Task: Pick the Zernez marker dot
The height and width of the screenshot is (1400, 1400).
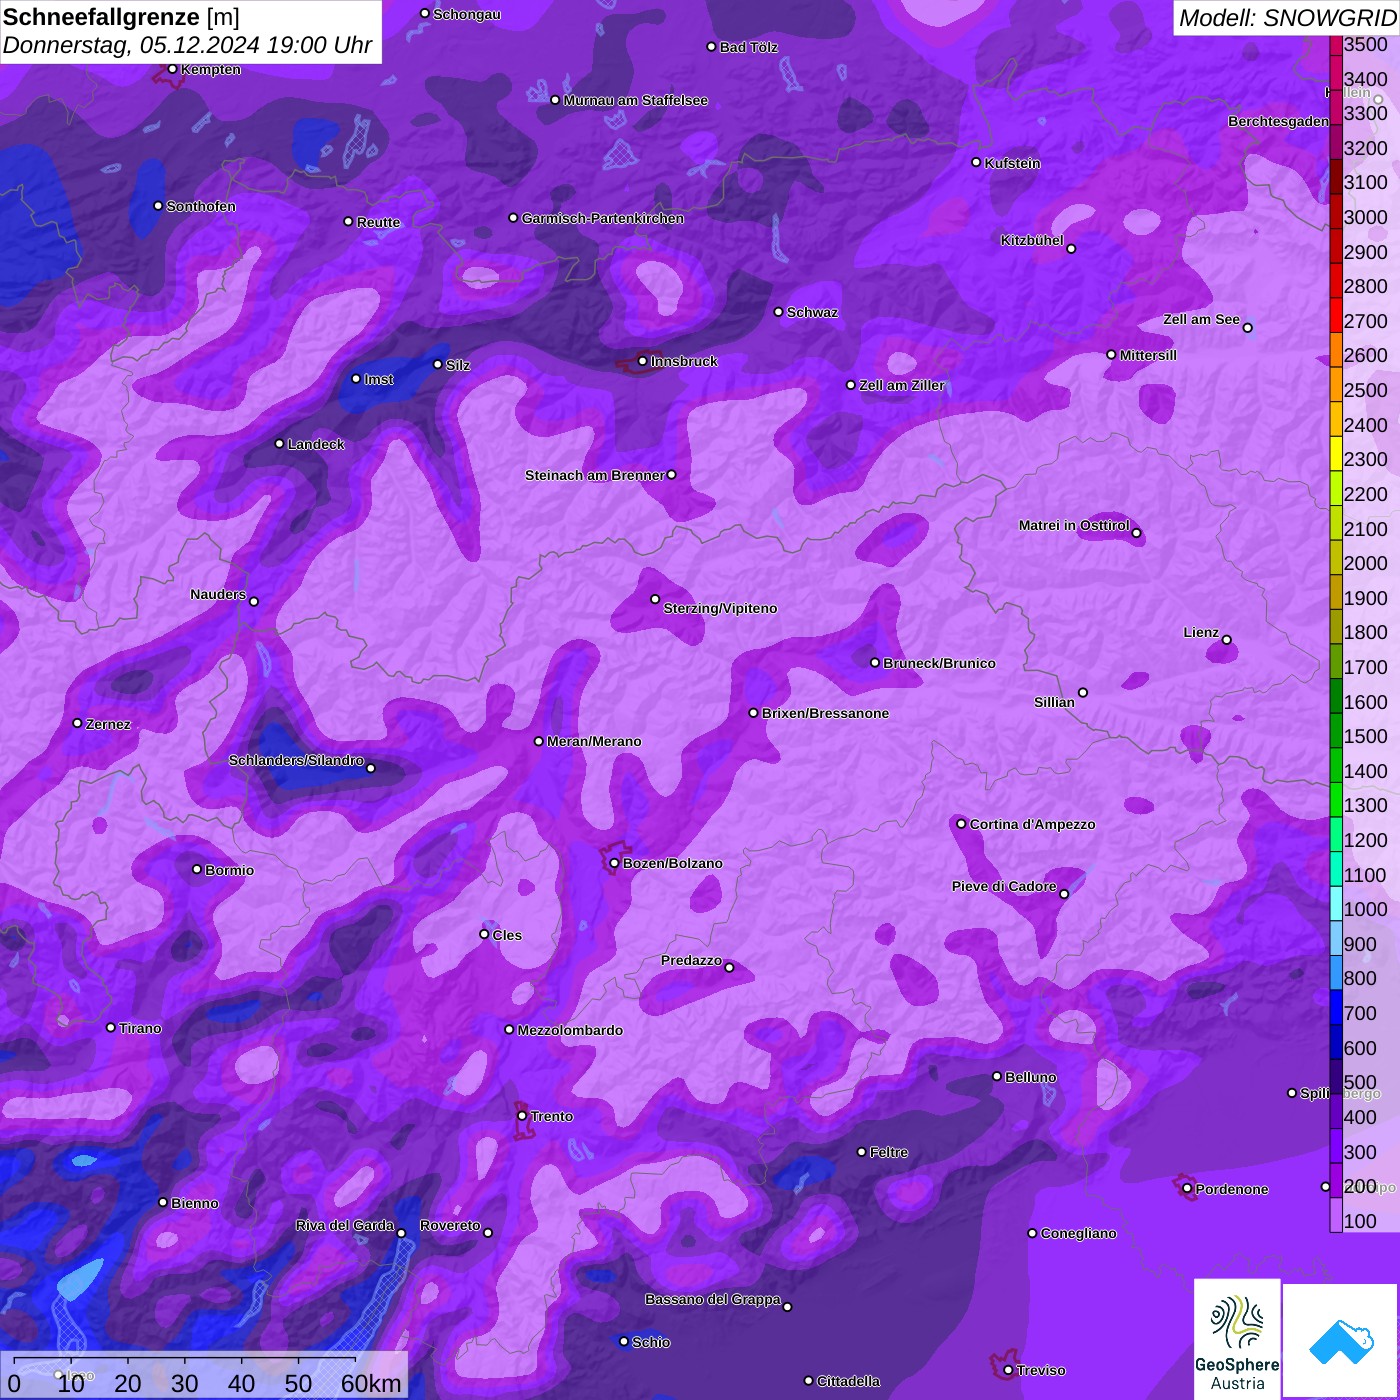Action: pos(78,723)
